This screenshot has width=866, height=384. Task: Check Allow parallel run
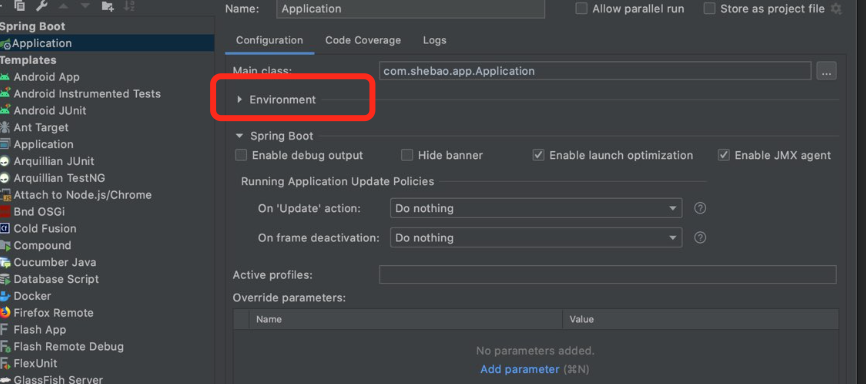(581, 9)
